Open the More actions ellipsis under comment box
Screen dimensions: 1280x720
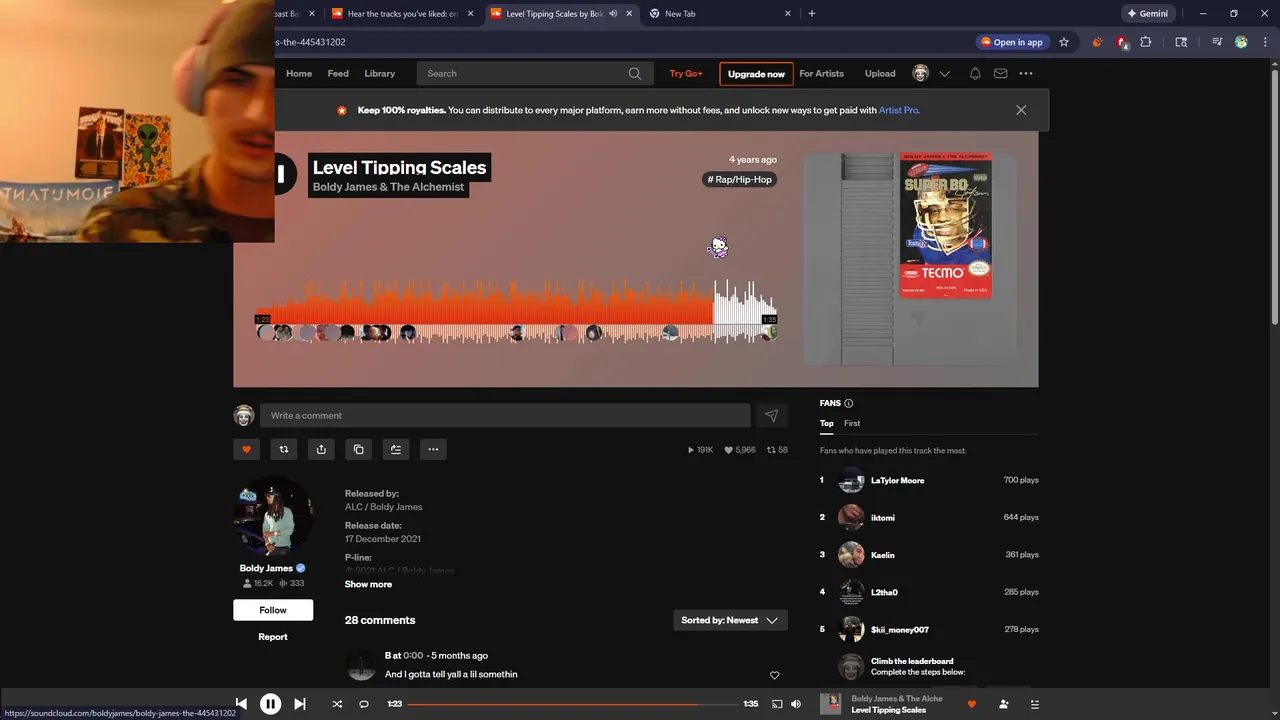click(x=433, y=449)
